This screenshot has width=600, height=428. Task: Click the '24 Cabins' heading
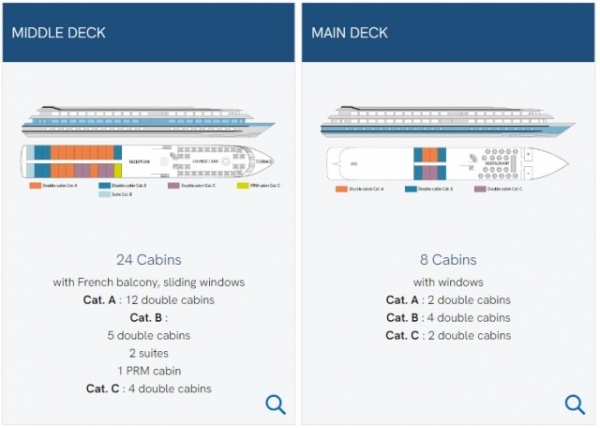pyautogui.click(x=148, y=260)
